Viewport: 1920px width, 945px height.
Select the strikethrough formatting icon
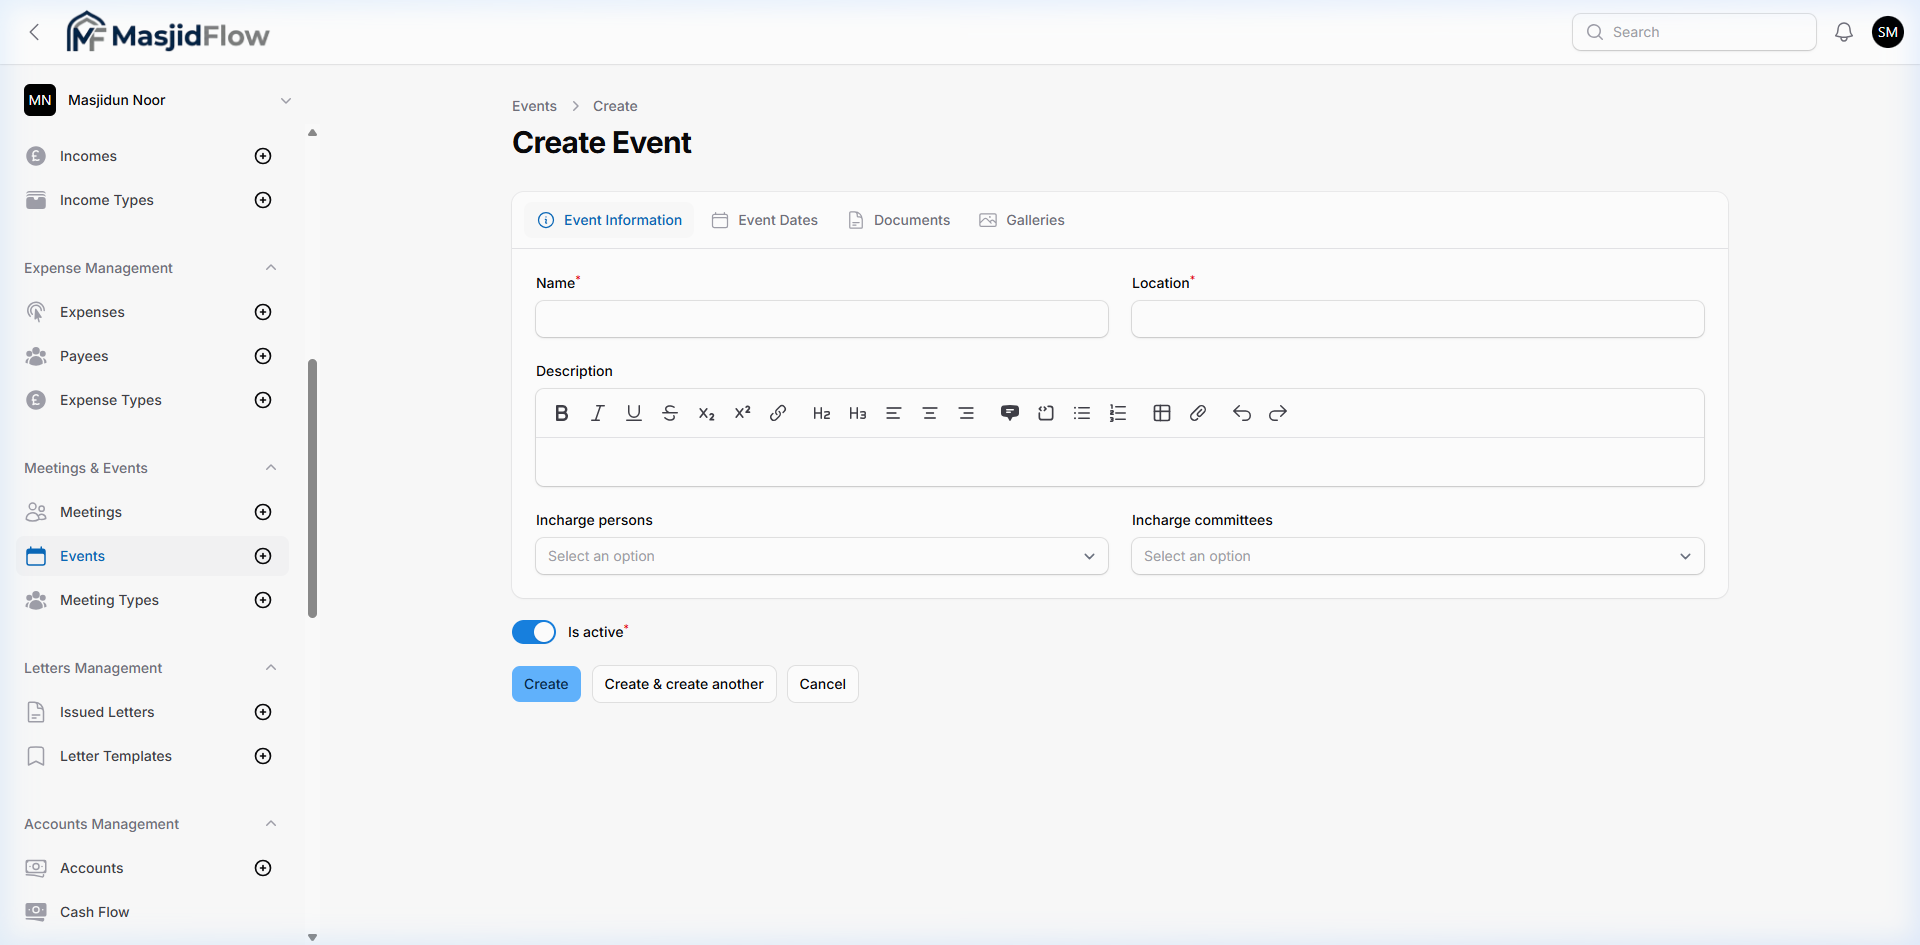coord(670,412)
